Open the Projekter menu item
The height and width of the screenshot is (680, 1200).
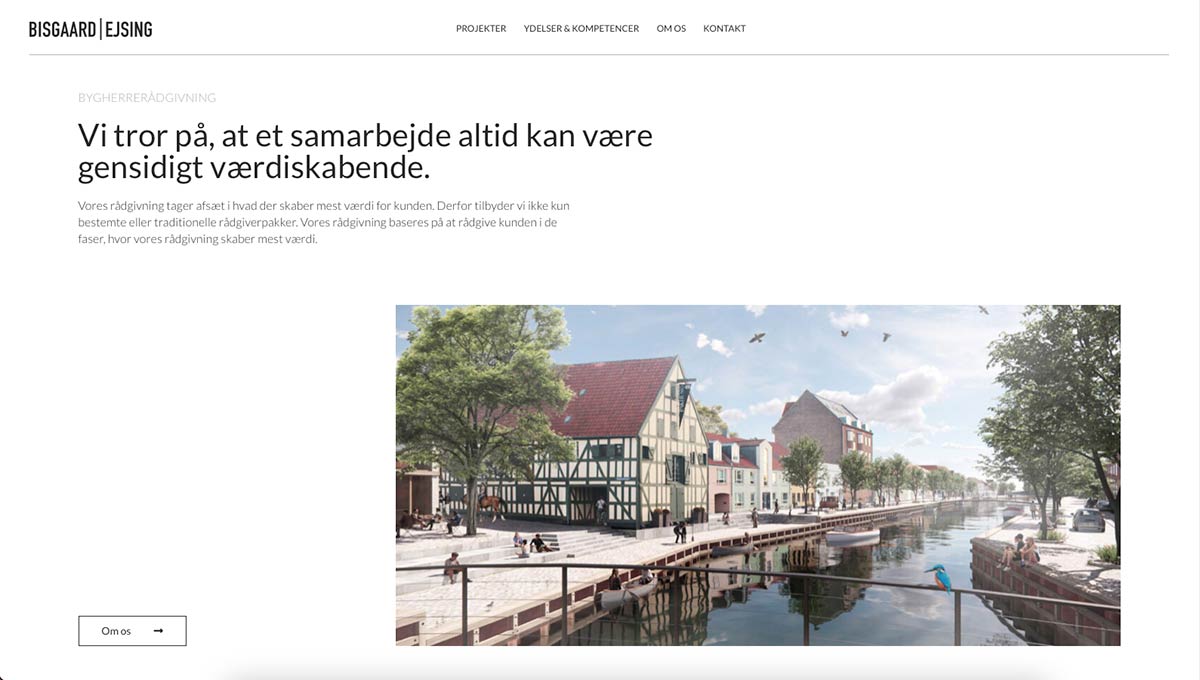pos(481,29)
